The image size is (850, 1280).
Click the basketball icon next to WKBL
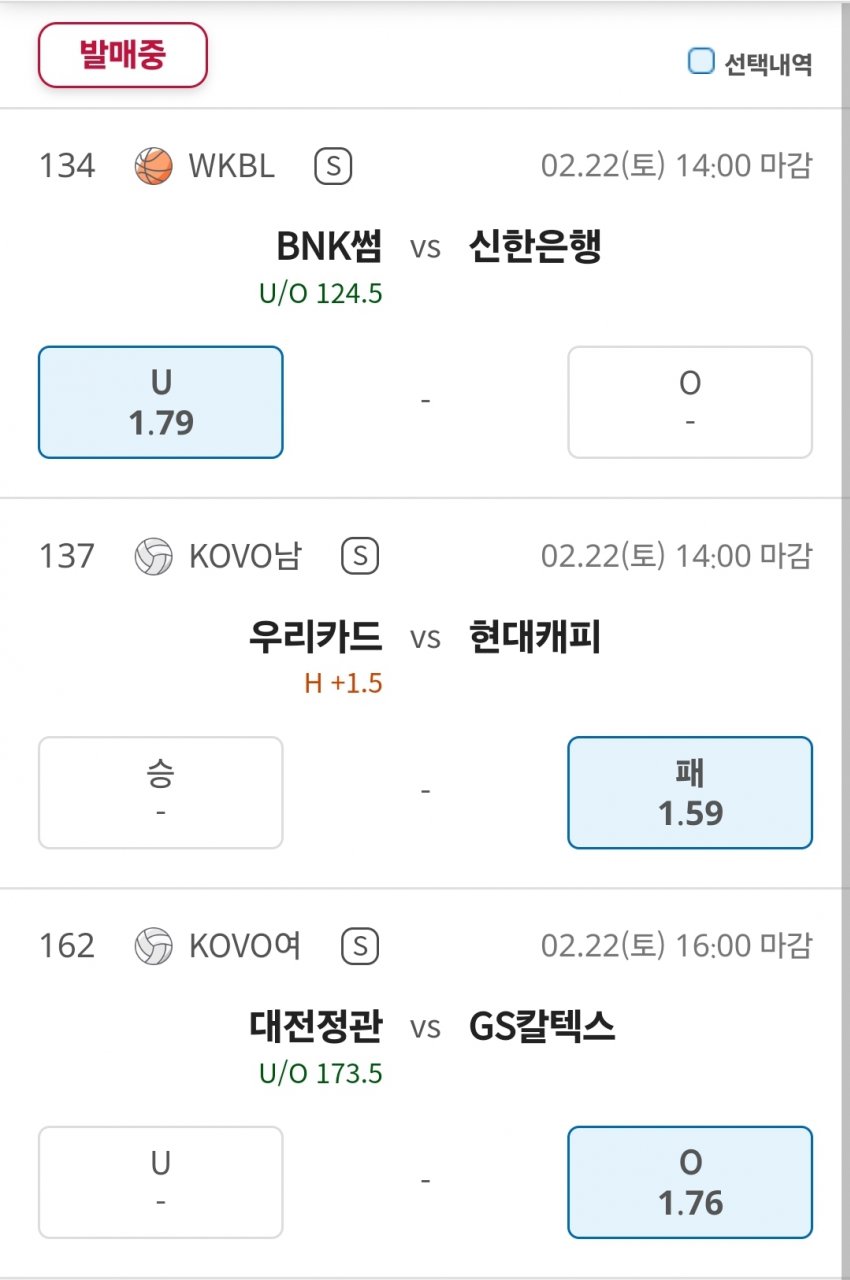pyautogui.click(x=153, y=166)
